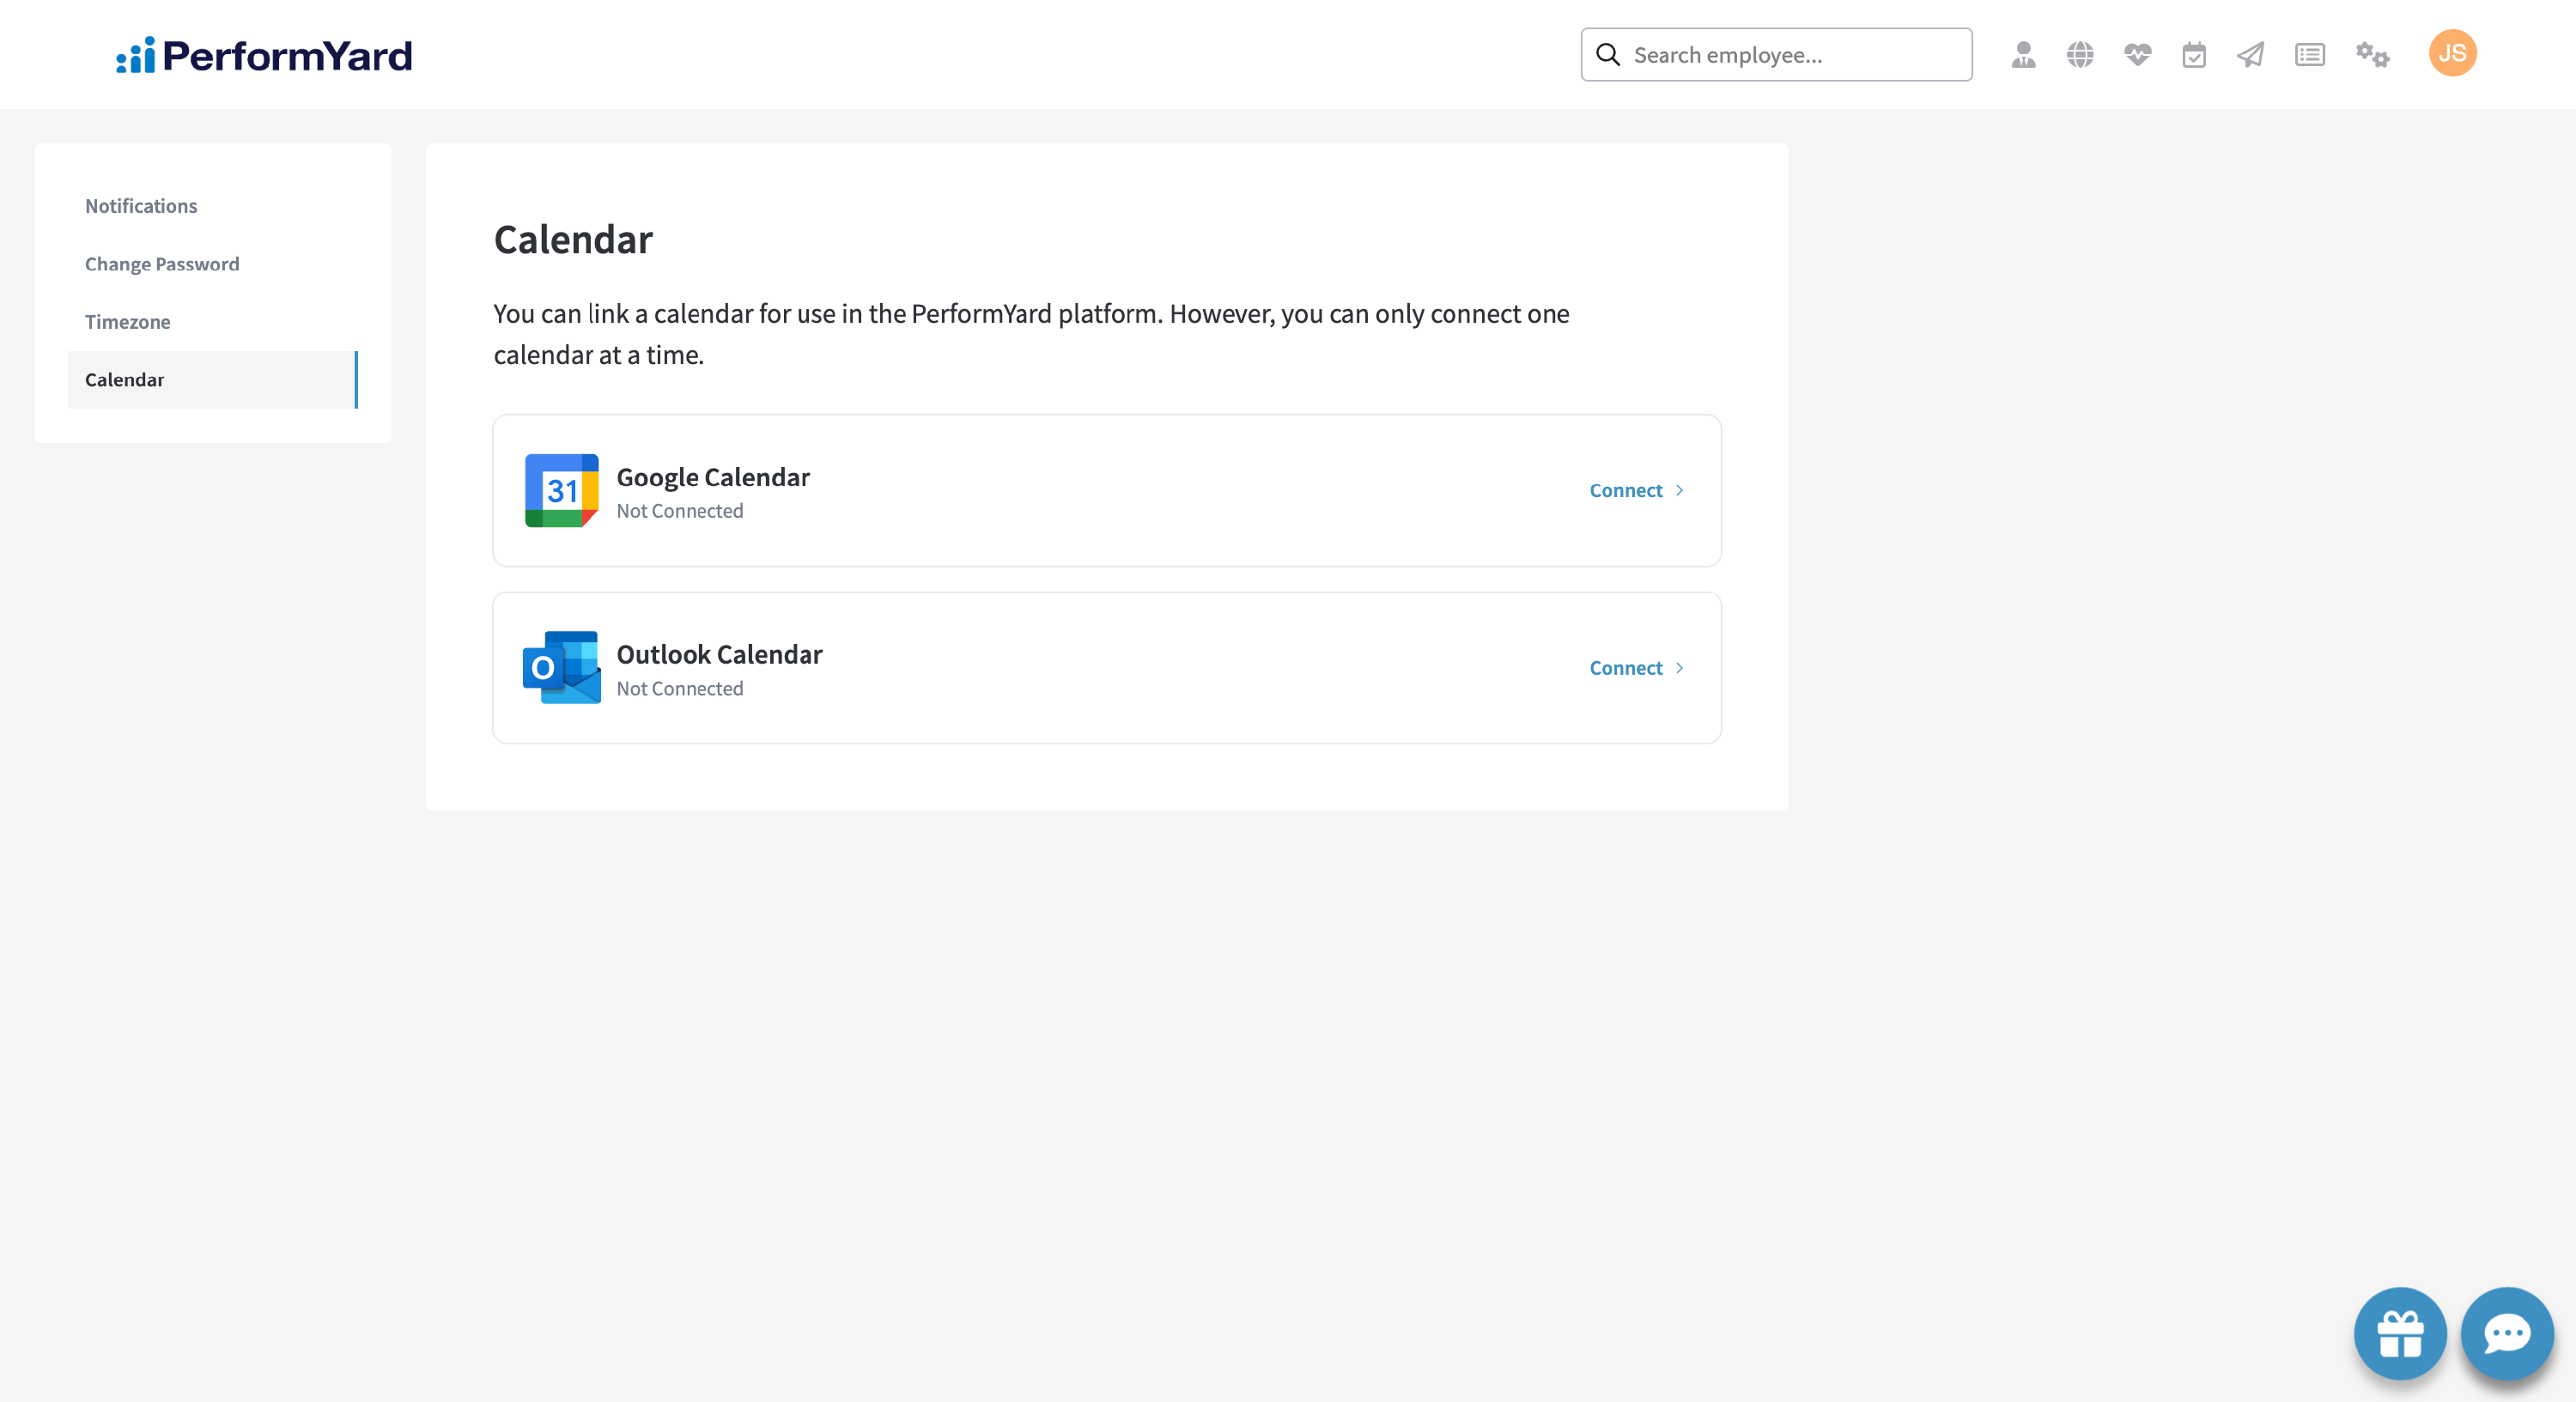The height and width of the screenshot is (1402, 2576).
Task: Open the employee profile person icon
Action: coord(2023,54)
